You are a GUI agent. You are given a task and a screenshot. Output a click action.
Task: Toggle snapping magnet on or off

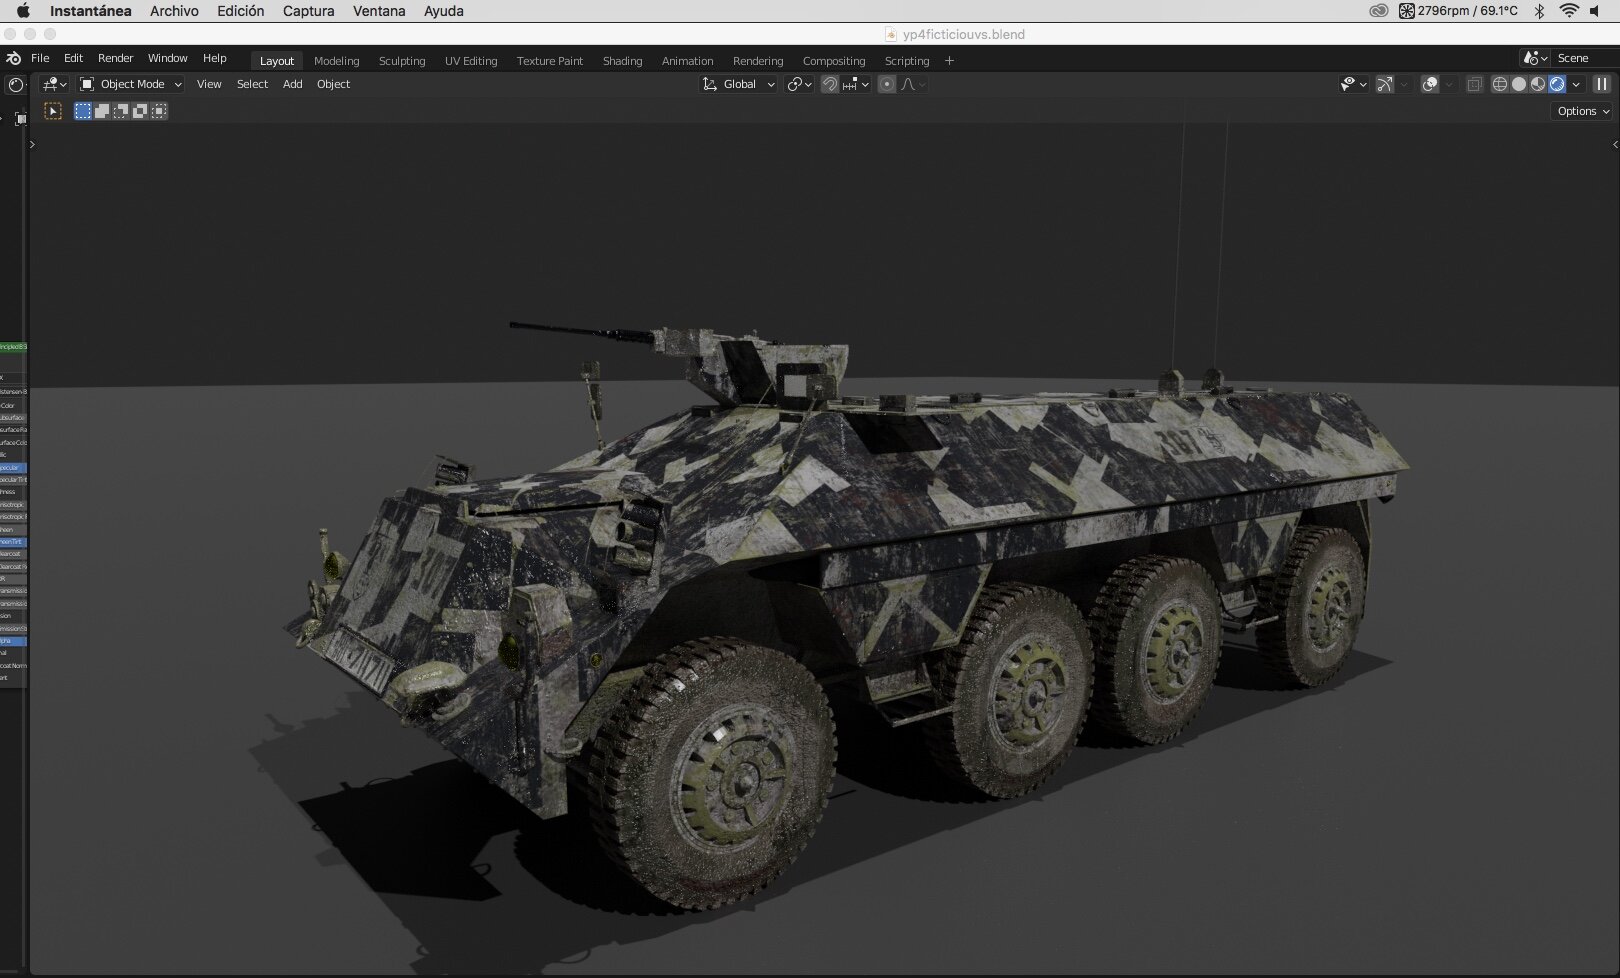(829, 84)
